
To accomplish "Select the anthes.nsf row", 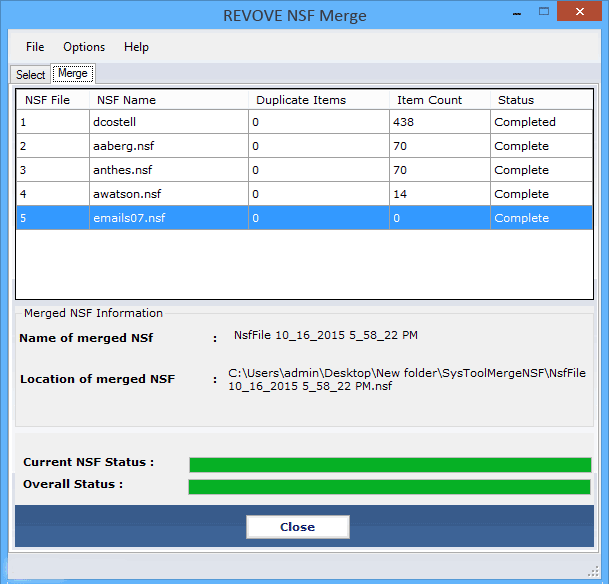I will 304,170.
